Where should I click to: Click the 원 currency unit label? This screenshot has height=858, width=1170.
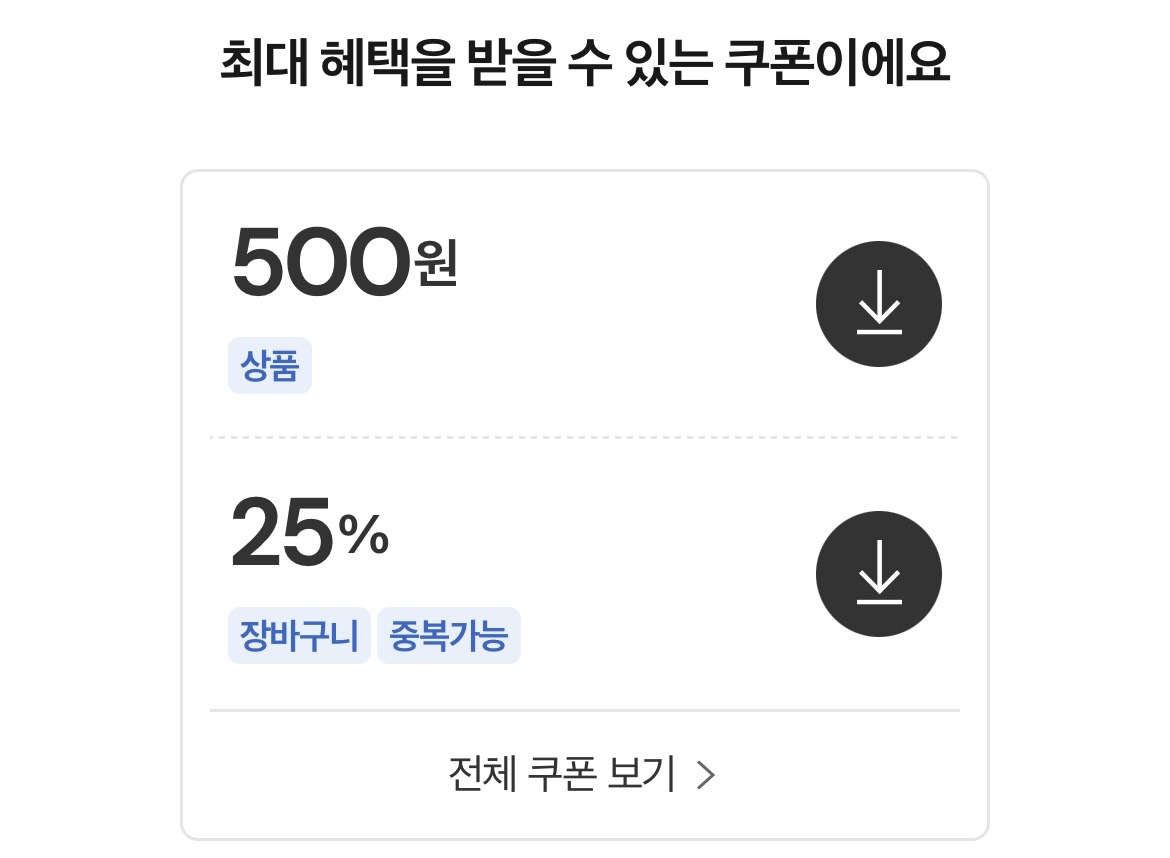tap(436, 264)
